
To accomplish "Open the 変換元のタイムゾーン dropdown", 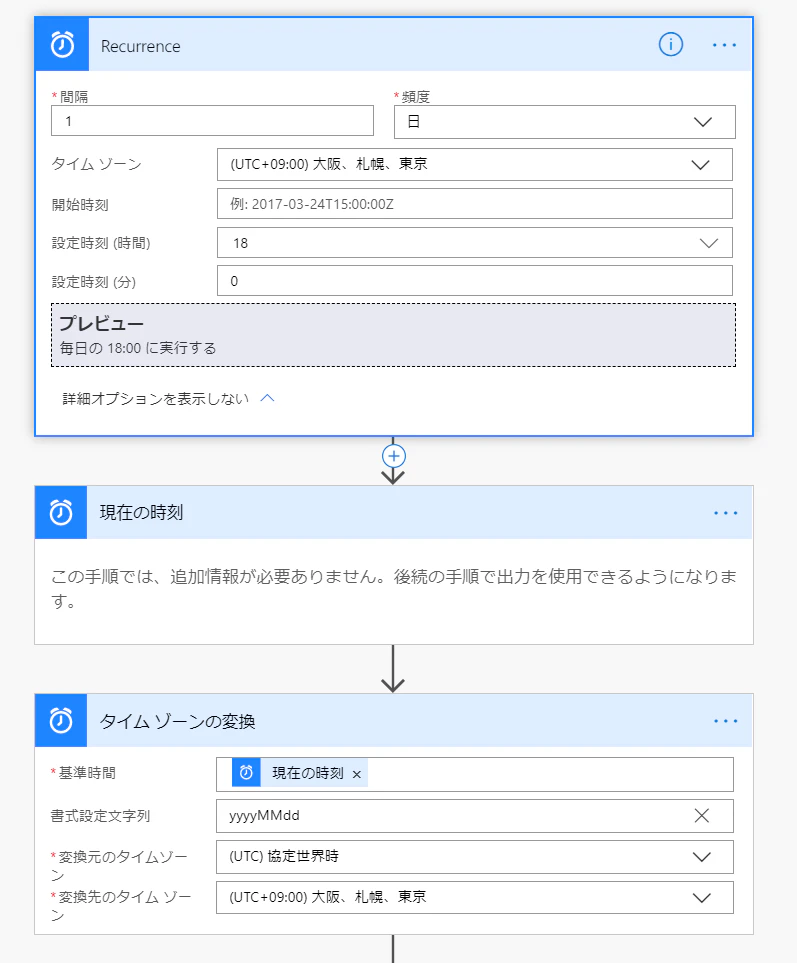I will pyautogui.click(x=475, y=857).
